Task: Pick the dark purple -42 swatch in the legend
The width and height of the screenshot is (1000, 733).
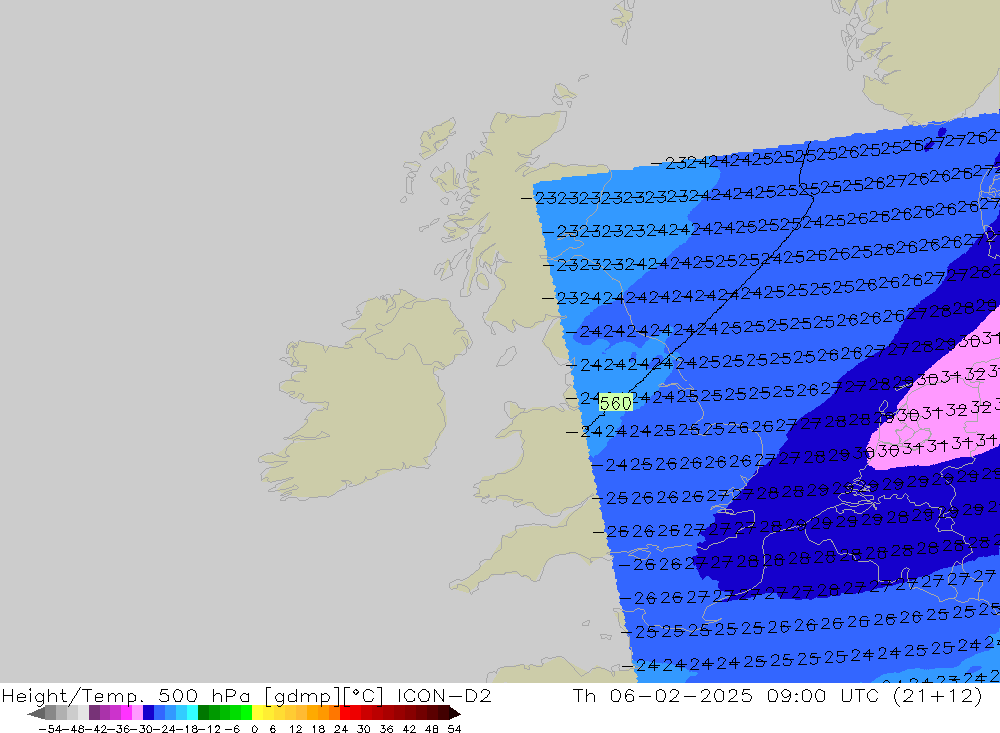Action: click(94, 713)
